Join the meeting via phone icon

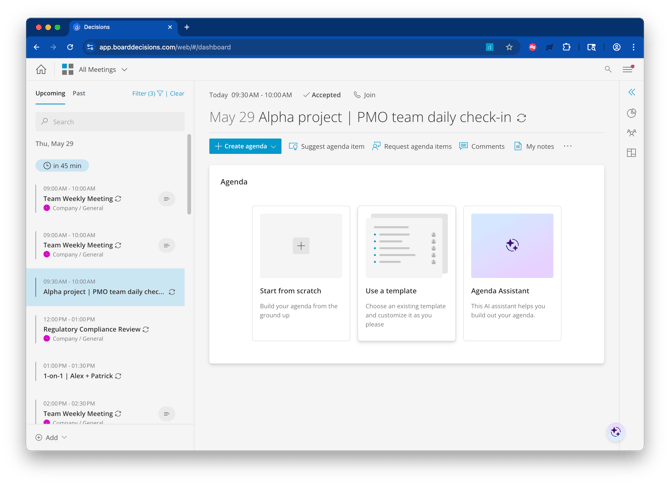click(x=364, y=95)
